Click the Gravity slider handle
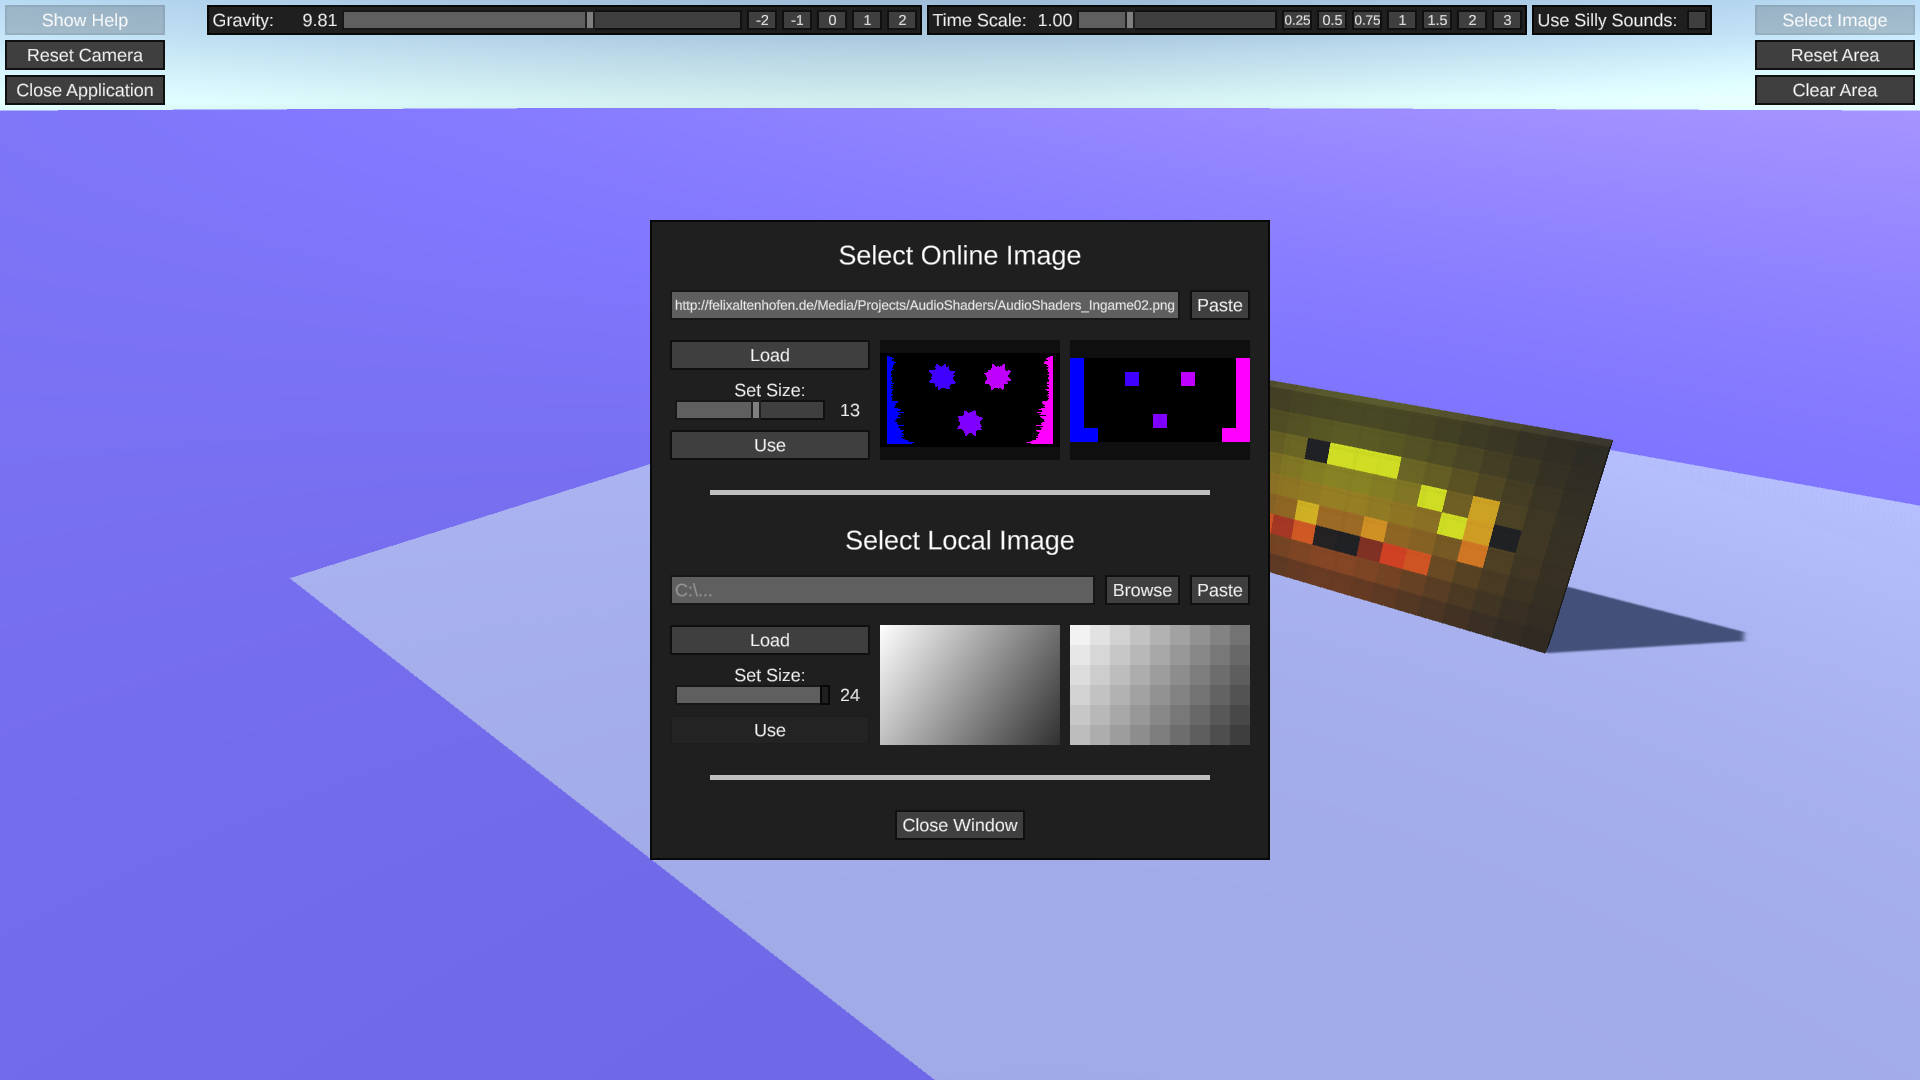The width and height of the screenshot is (1920, 1080). [590, 20]
